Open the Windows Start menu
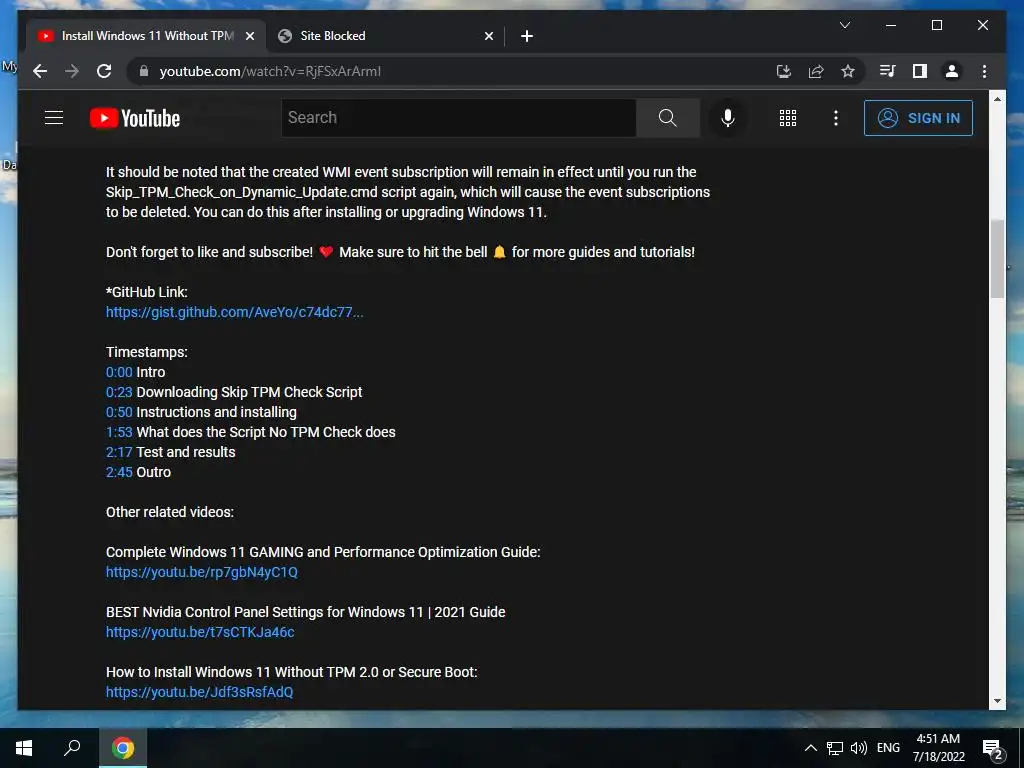The width and height of the screenshot is (1024, 768). click(x=24, y=748)
